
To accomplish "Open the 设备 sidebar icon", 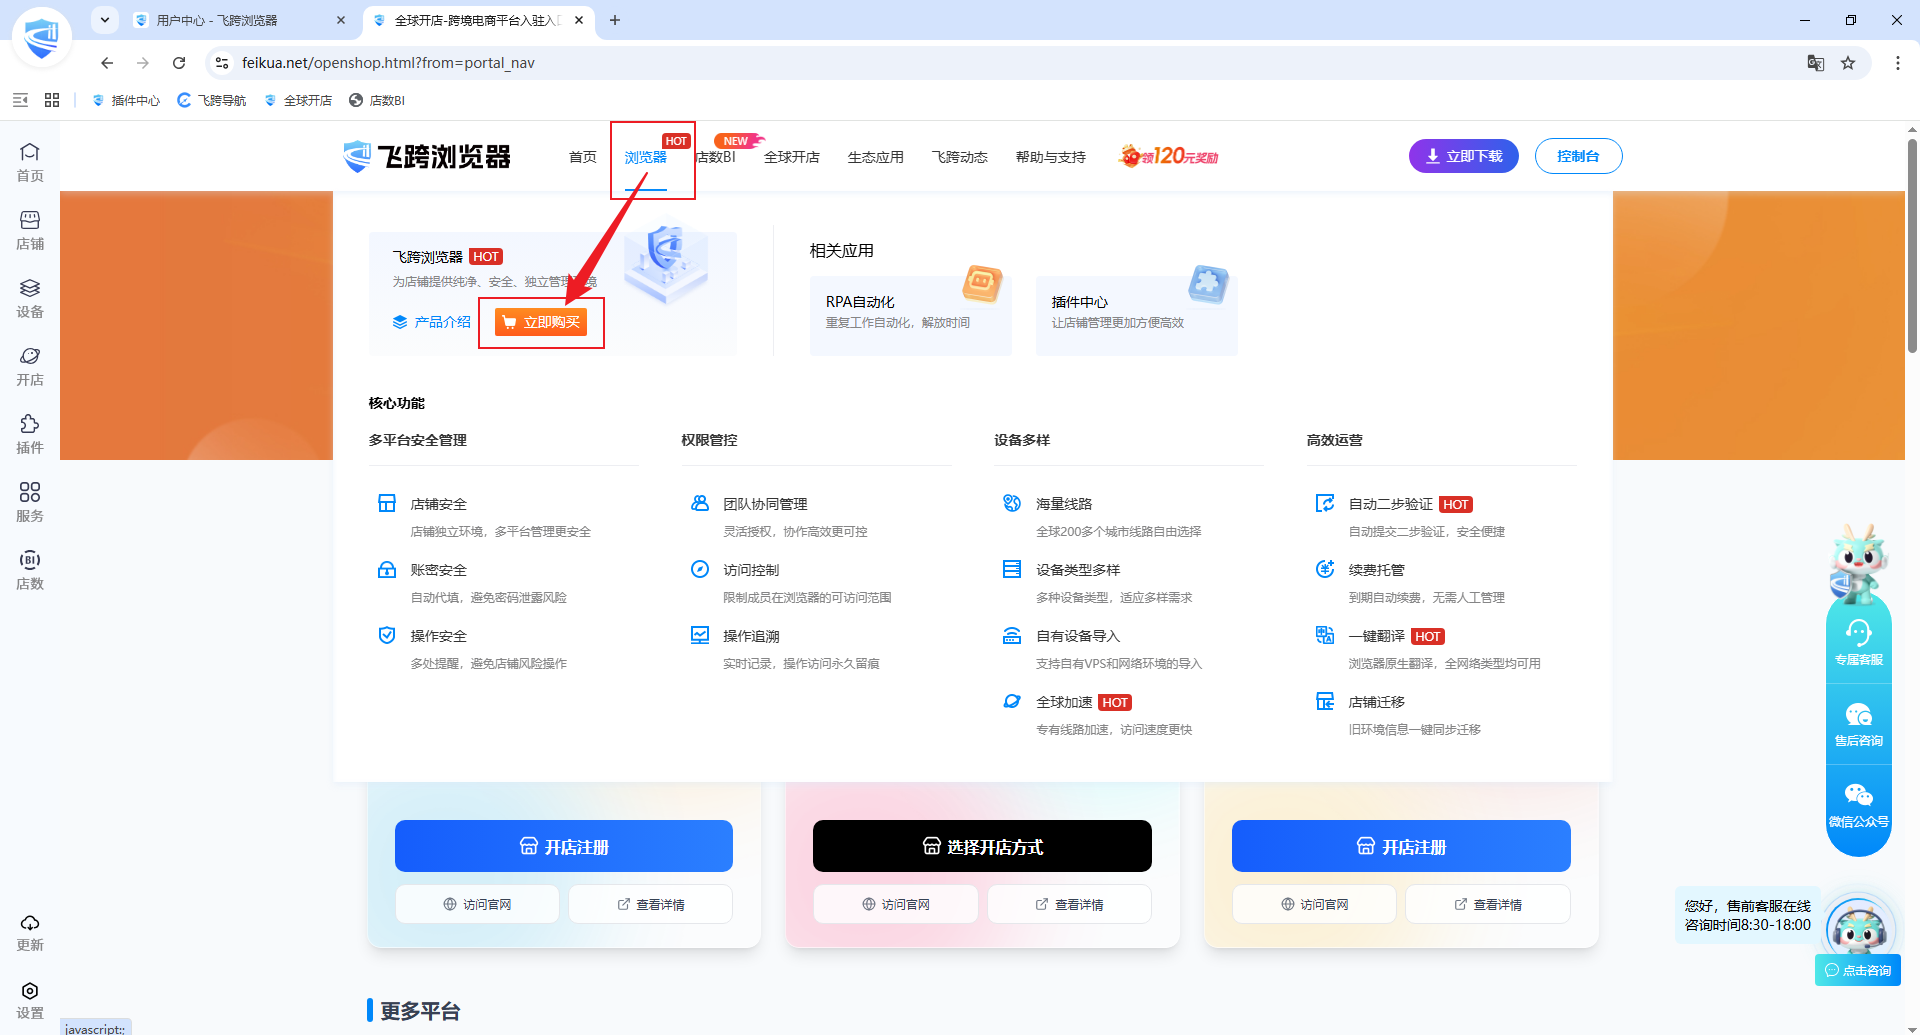I will pyautogui.click(x=30, y=298).
